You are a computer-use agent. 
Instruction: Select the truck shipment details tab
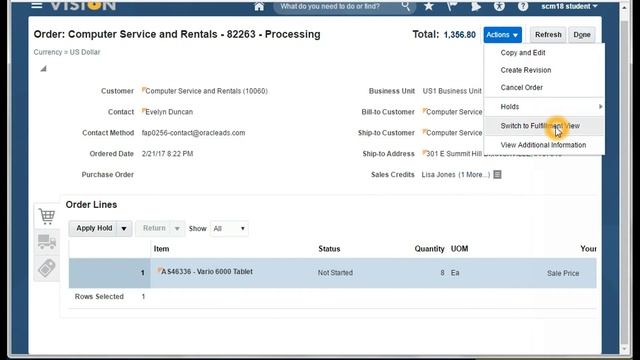tap(47, 242)
